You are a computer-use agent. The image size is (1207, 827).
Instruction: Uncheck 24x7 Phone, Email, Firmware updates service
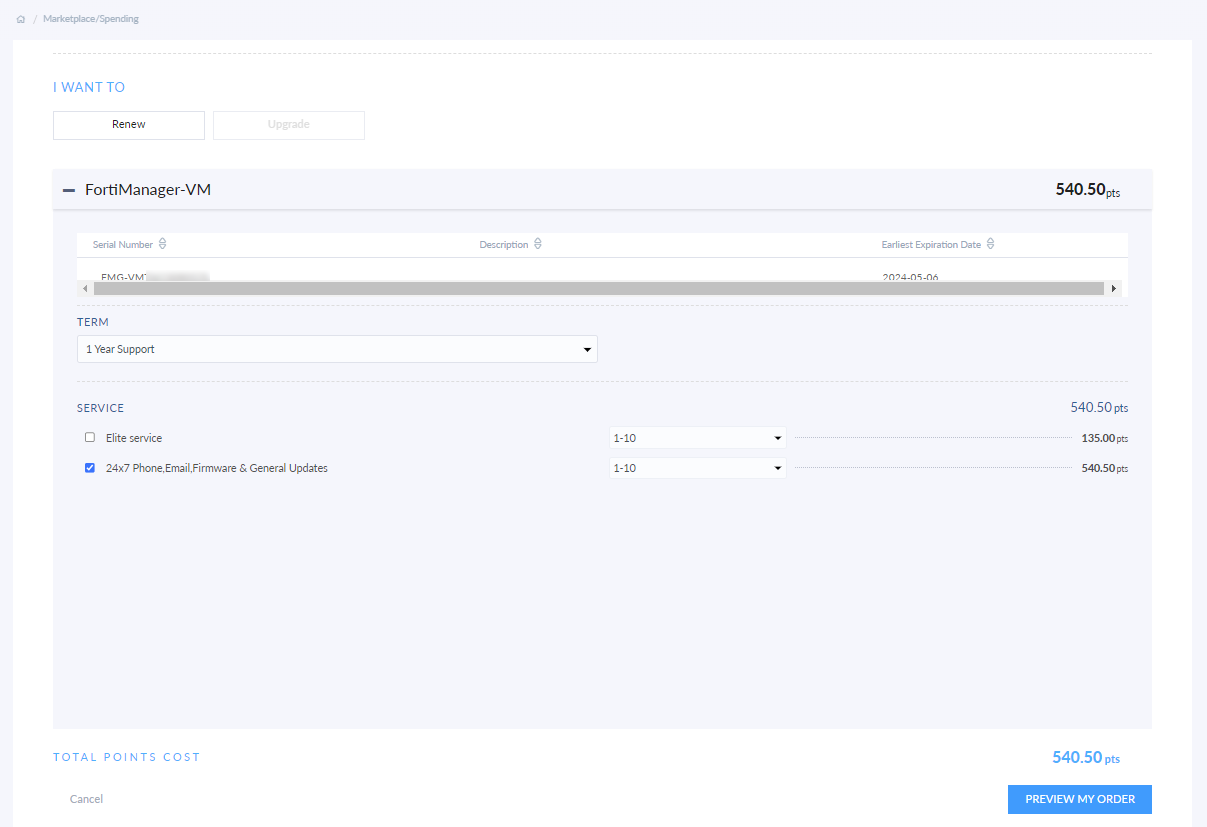point(90,467)
